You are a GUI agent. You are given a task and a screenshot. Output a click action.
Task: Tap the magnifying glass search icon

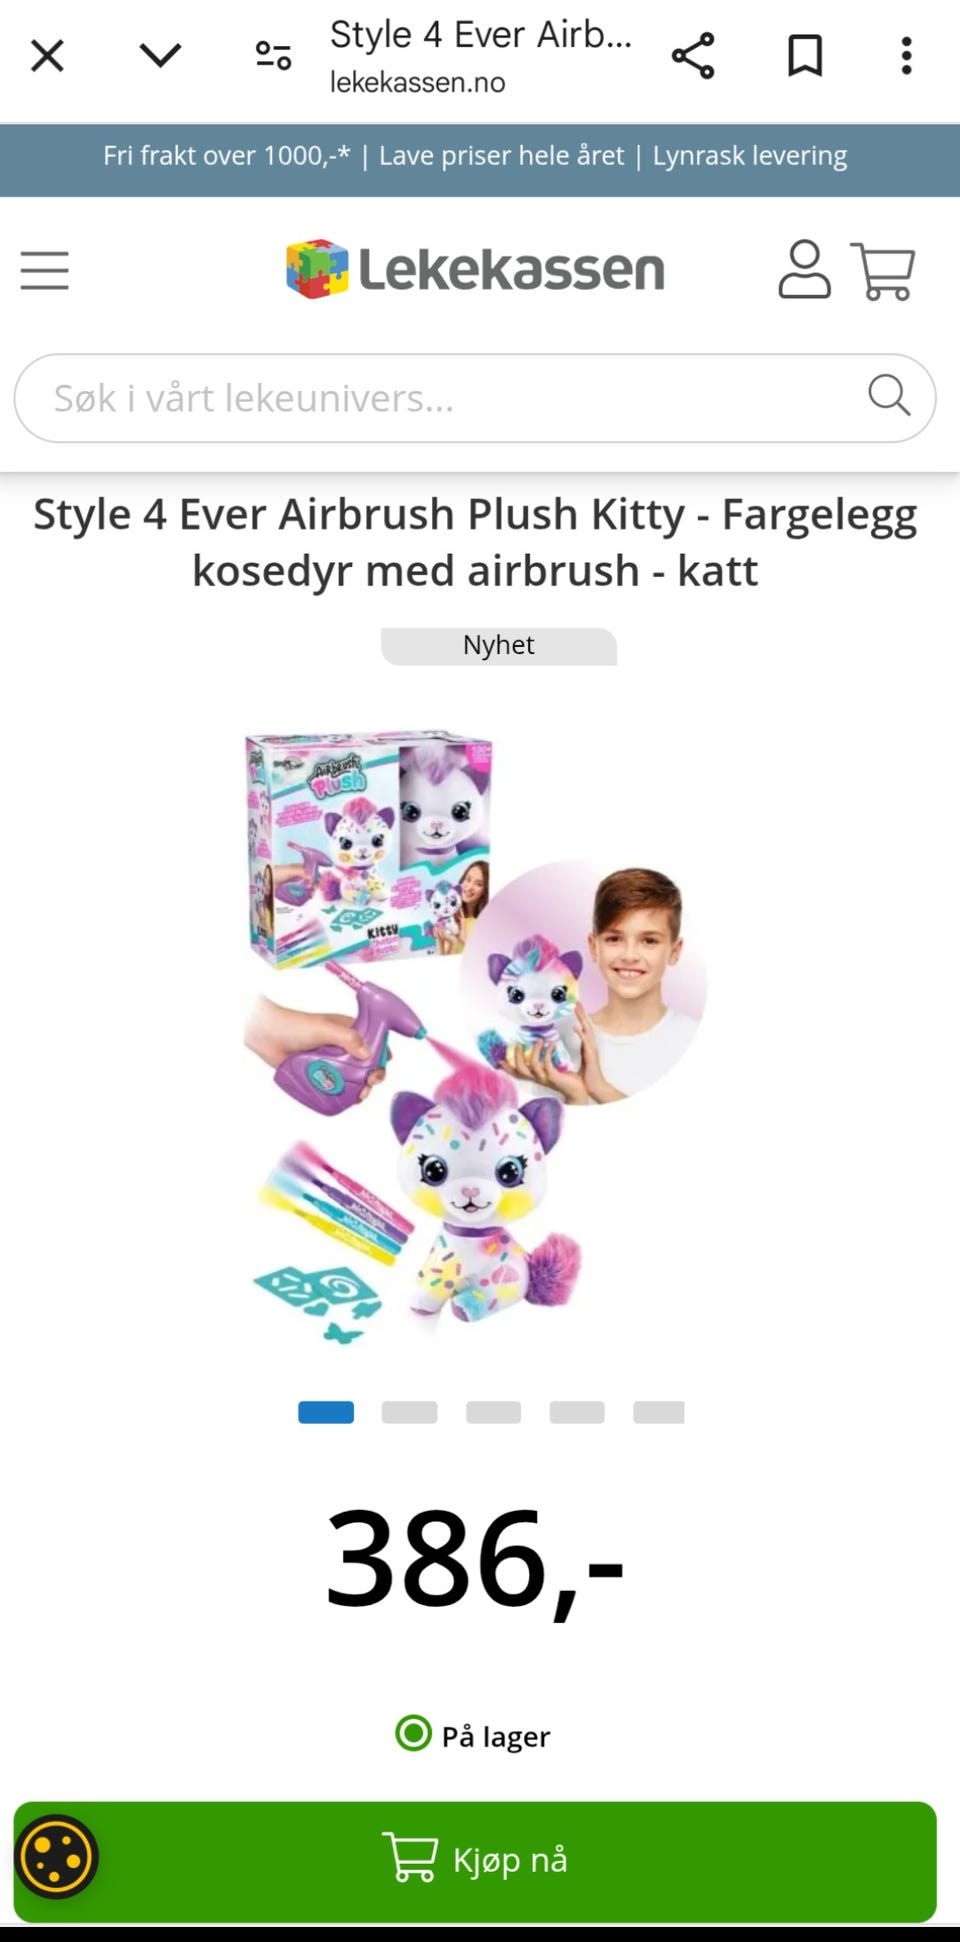pos(889,395)
